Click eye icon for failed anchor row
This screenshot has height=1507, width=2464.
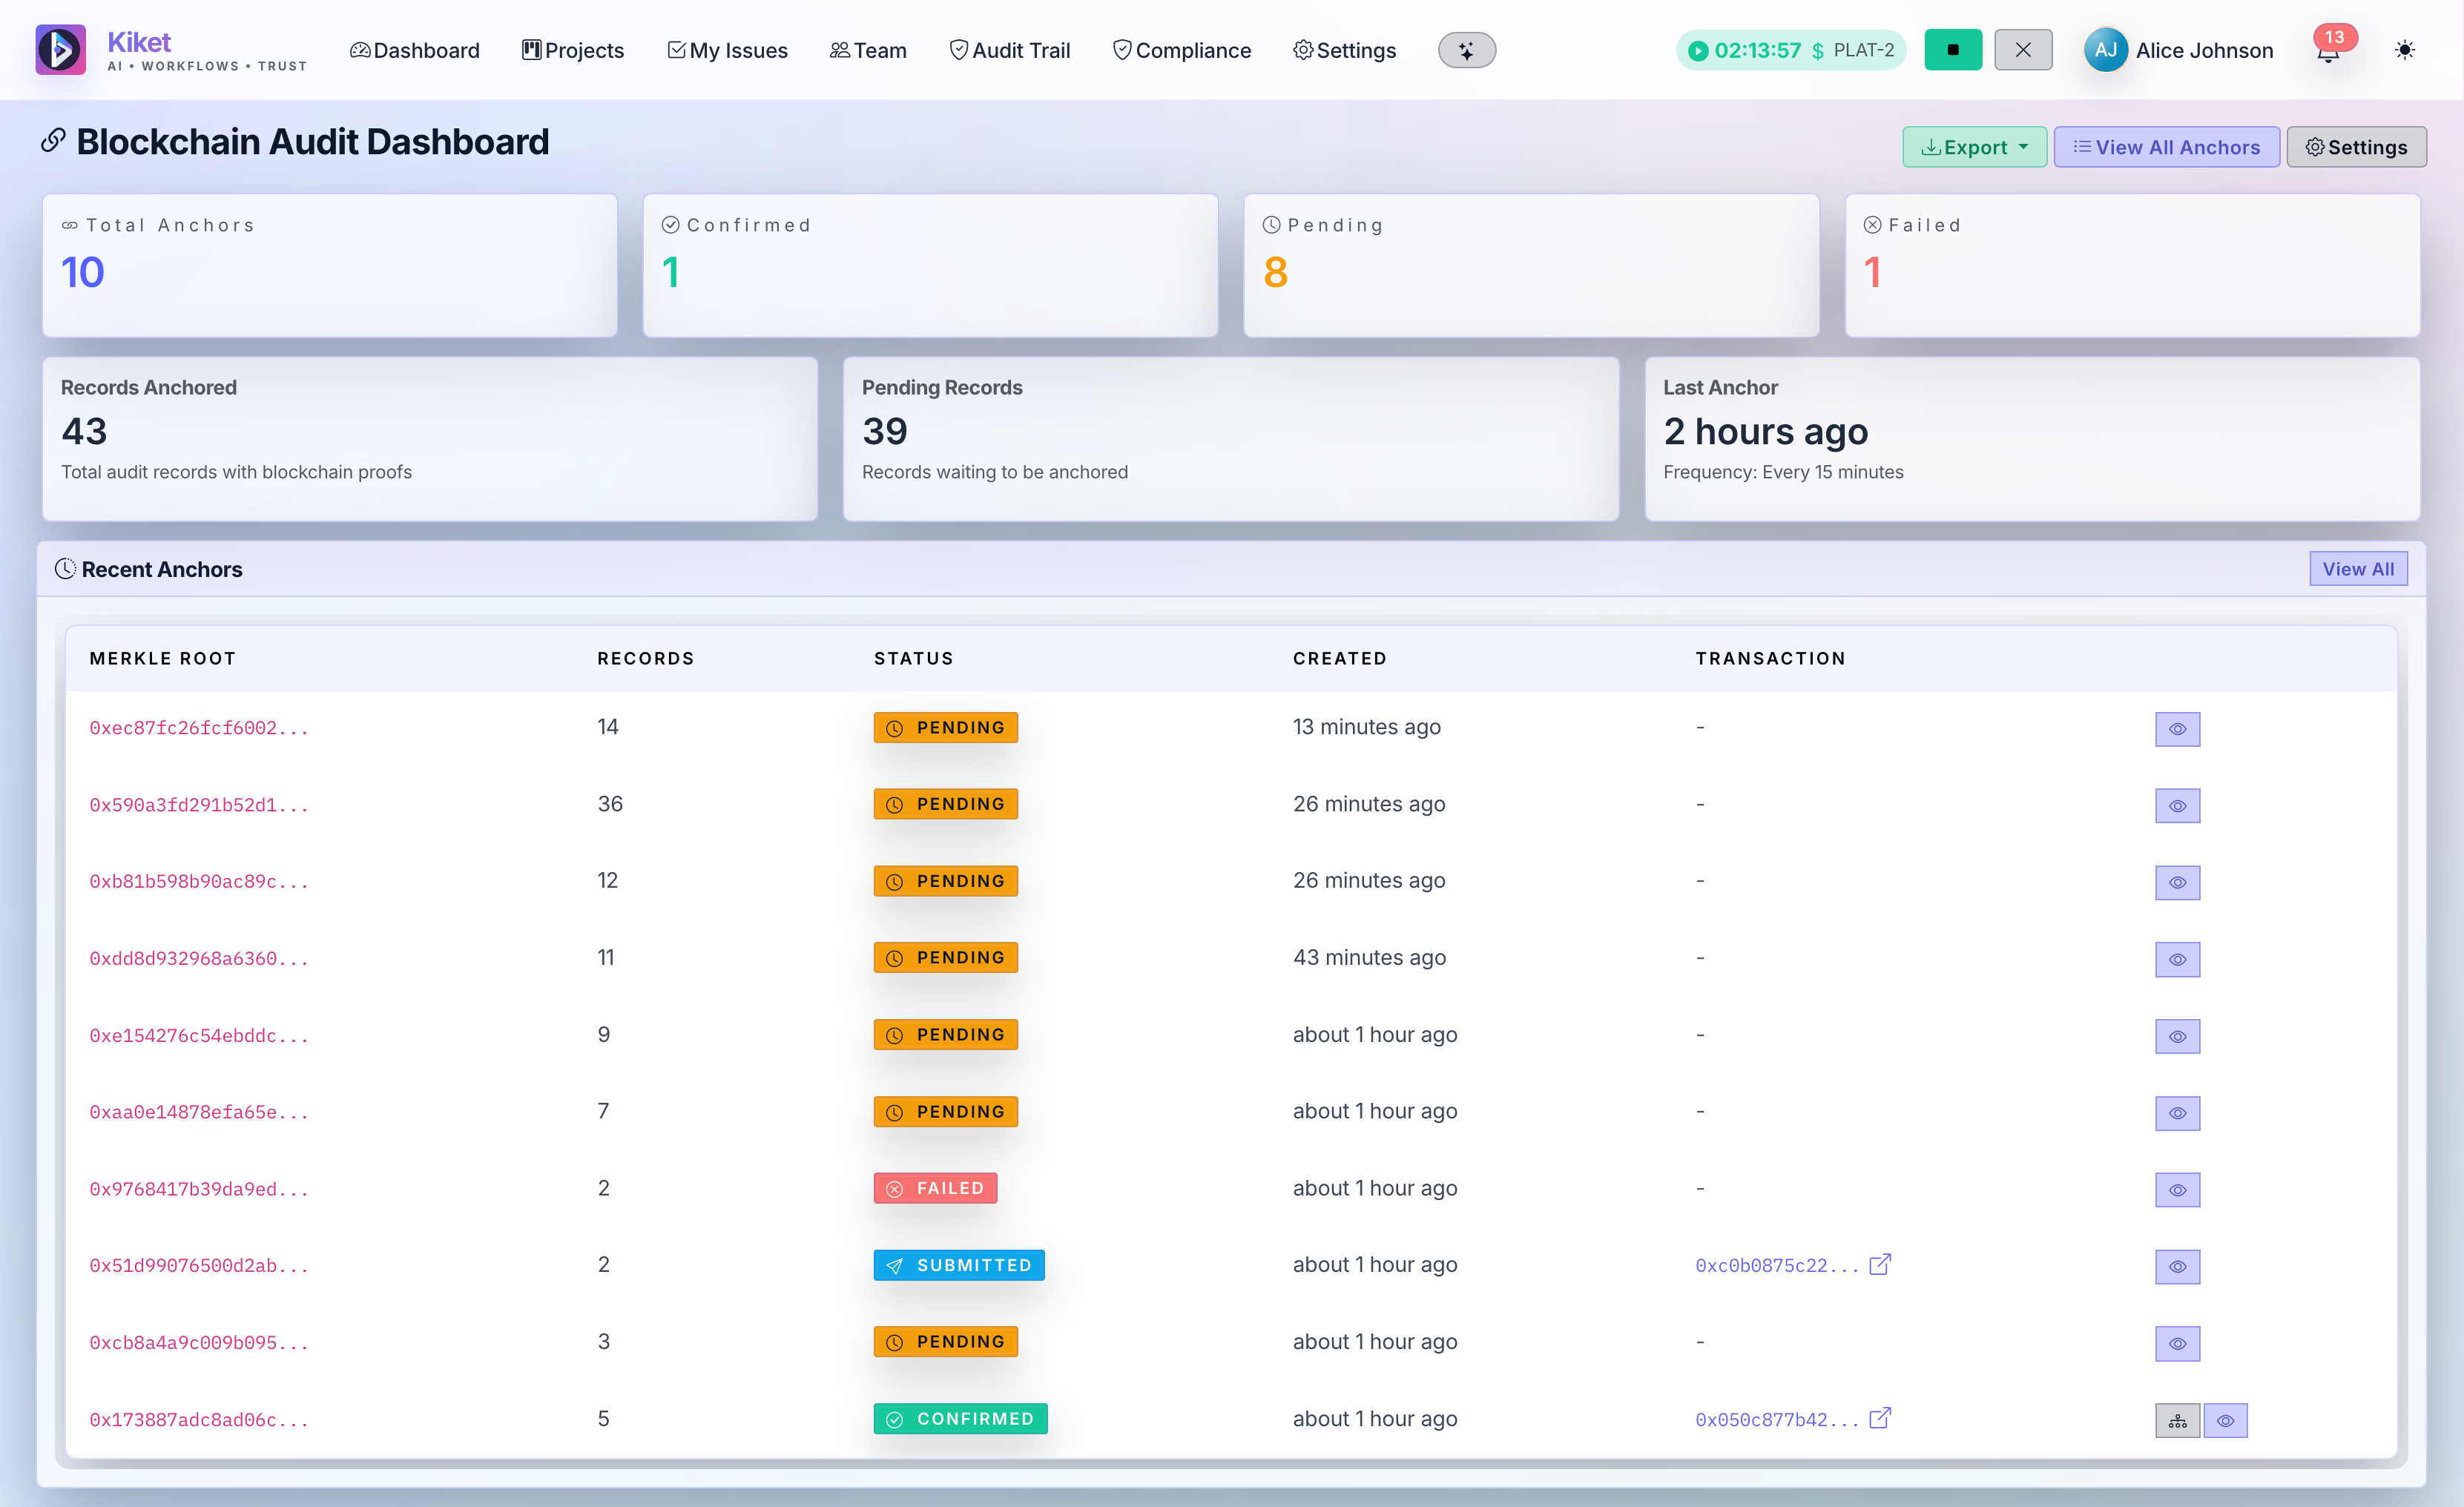pyautogui.click(x=2177, y=1190)
